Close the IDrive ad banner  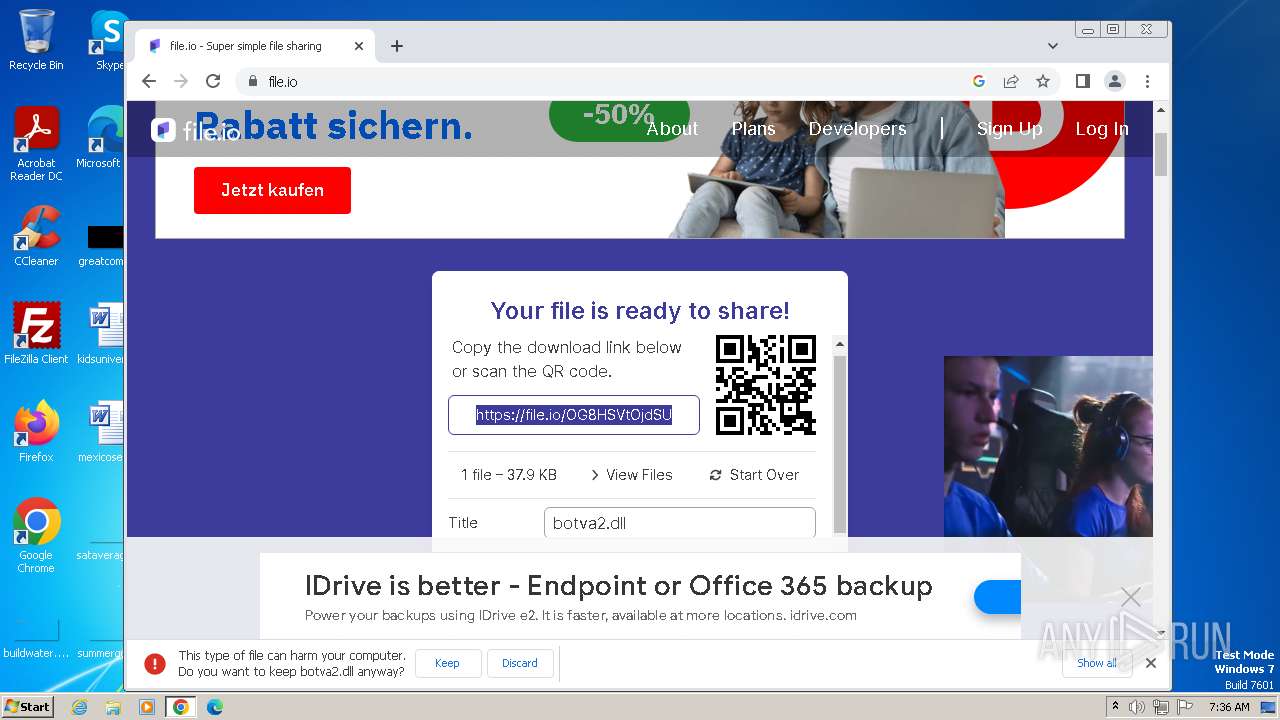(1131, 597)
